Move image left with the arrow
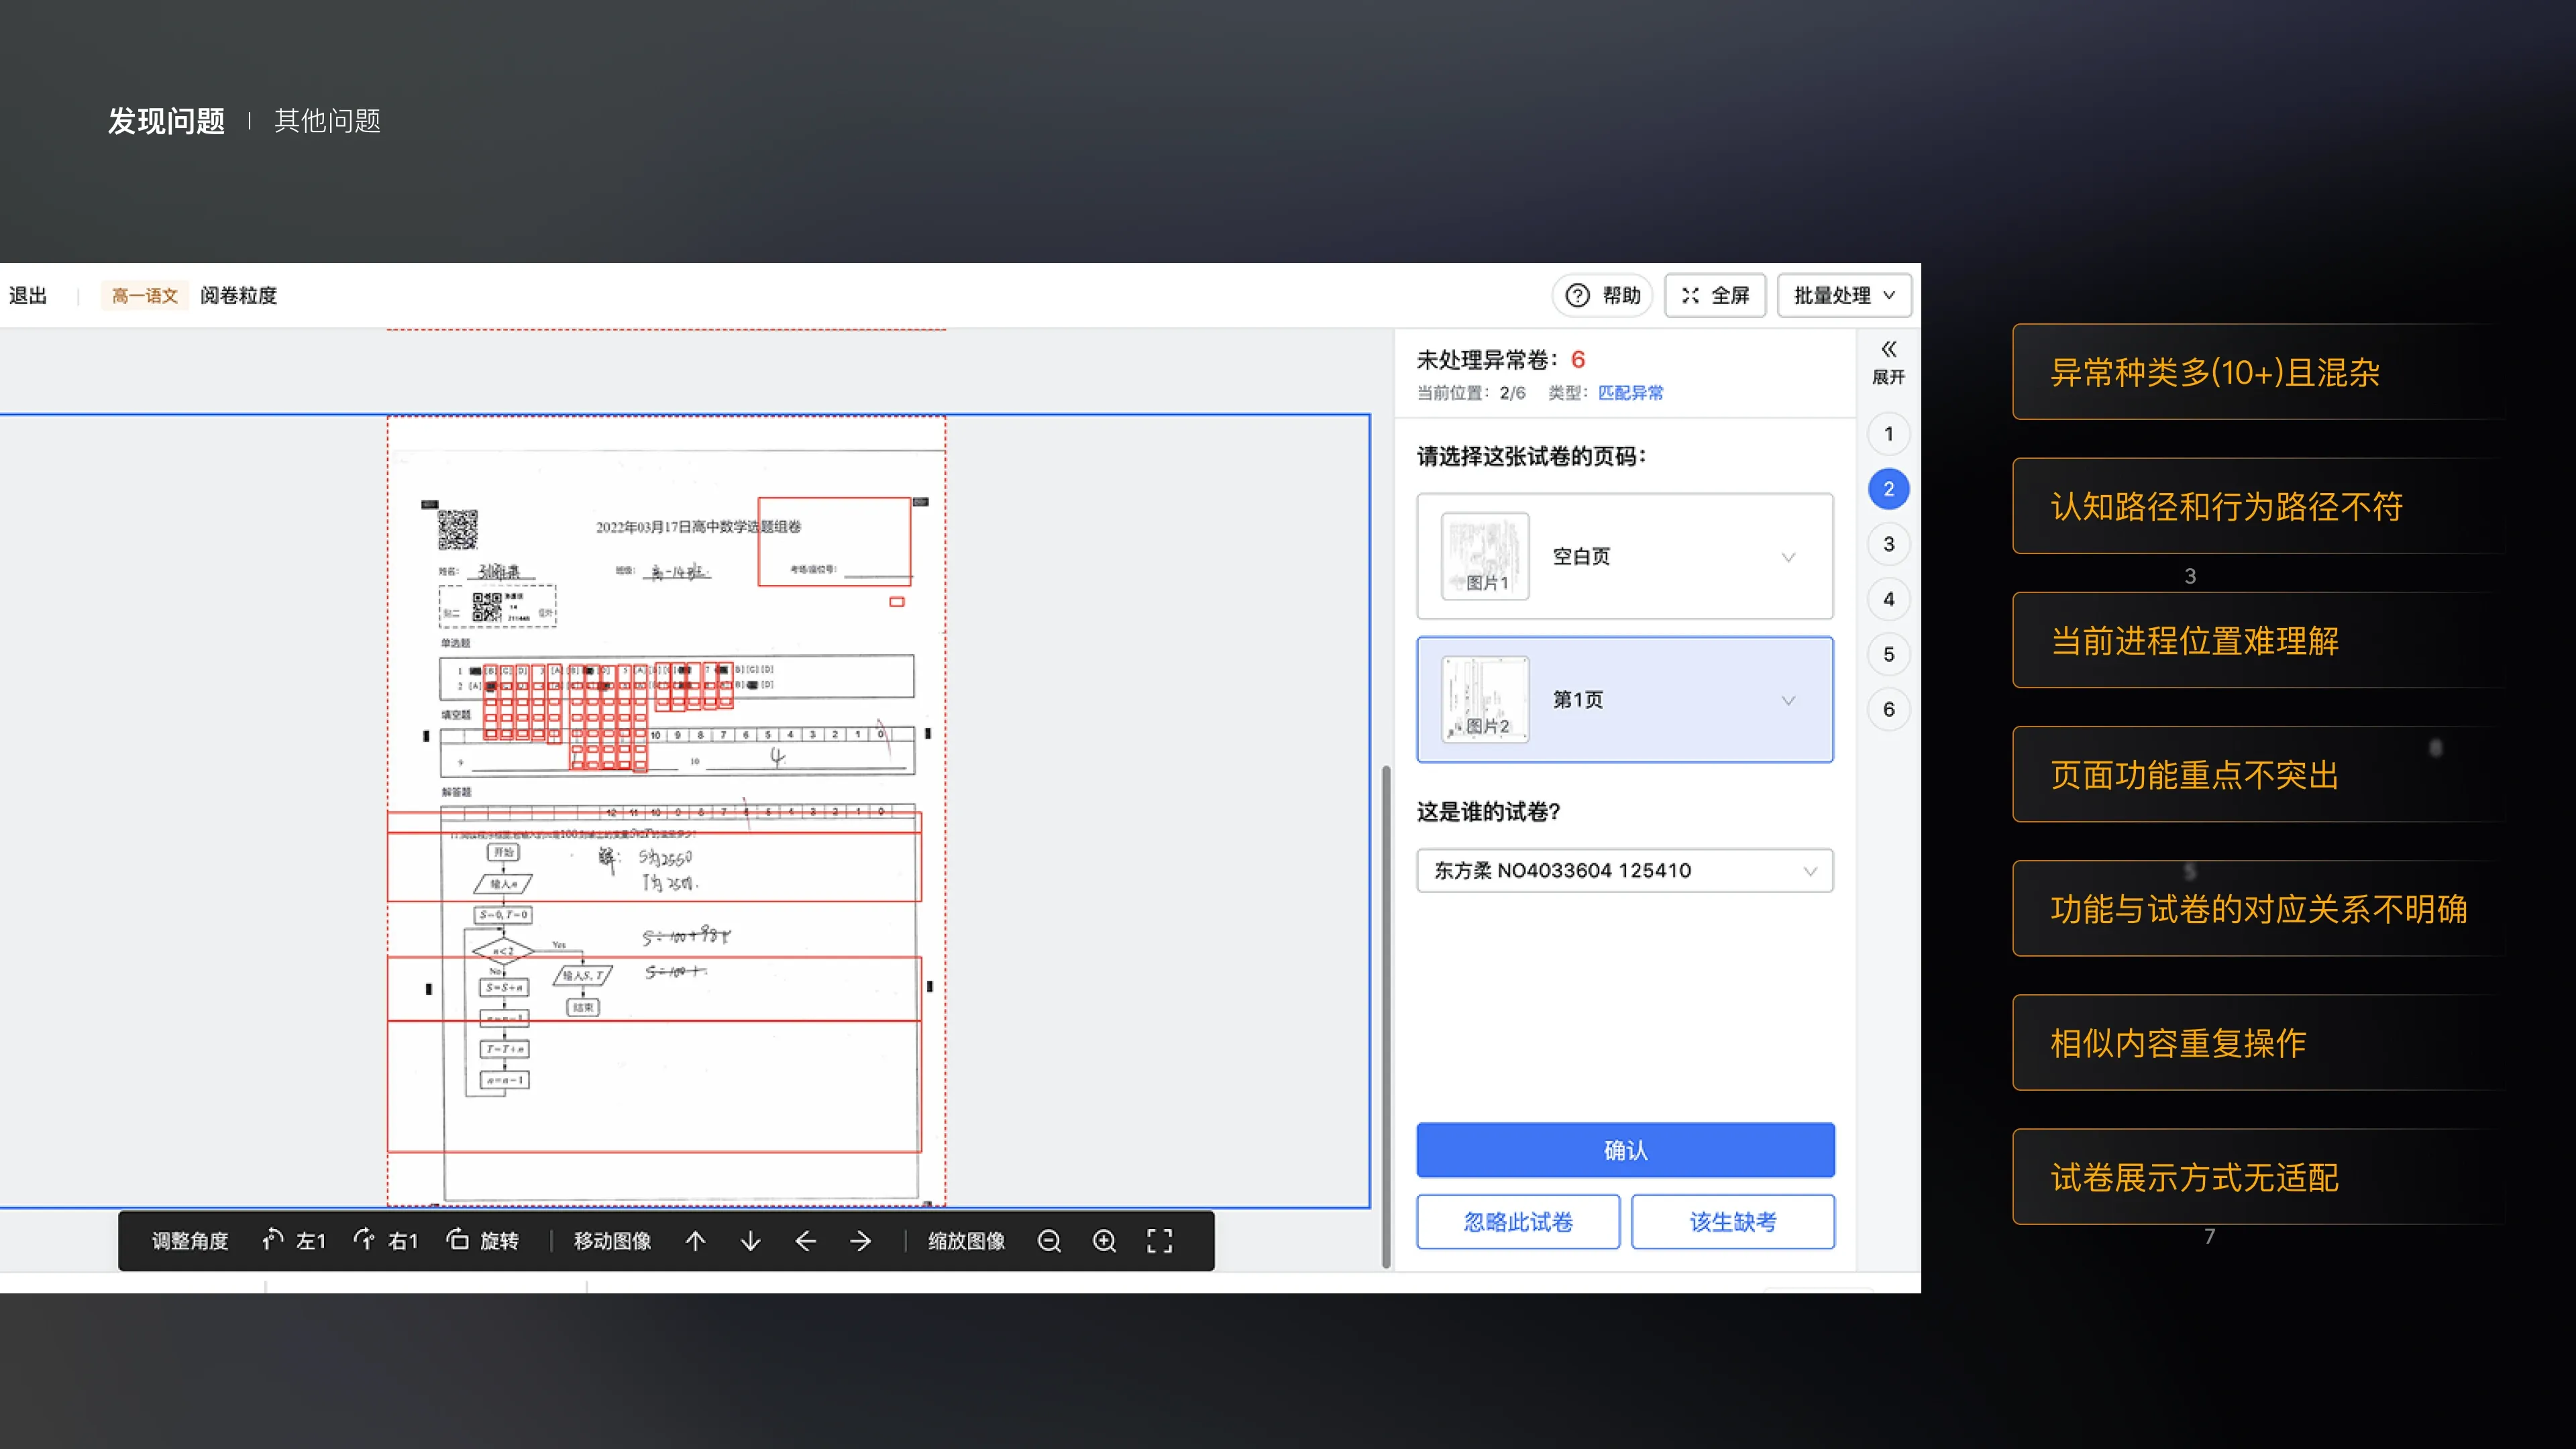The image size is (2576, 1449). 805,1241
